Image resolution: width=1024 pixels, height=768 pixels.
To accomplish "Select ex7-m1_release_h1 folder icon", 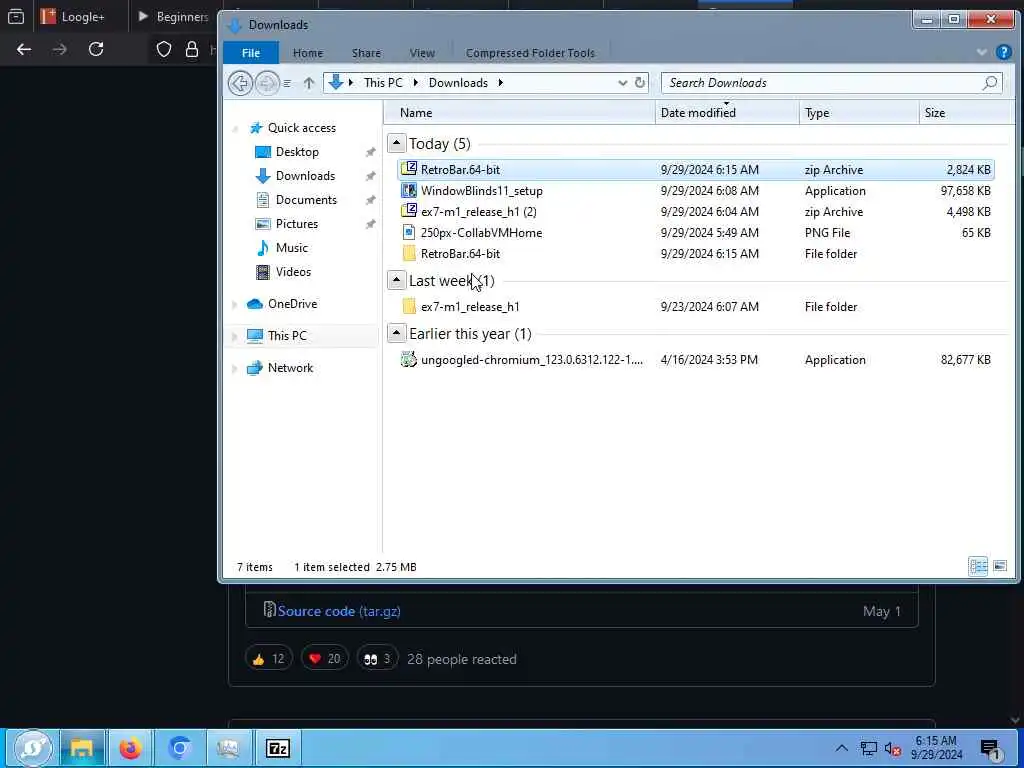I will 409,306.
